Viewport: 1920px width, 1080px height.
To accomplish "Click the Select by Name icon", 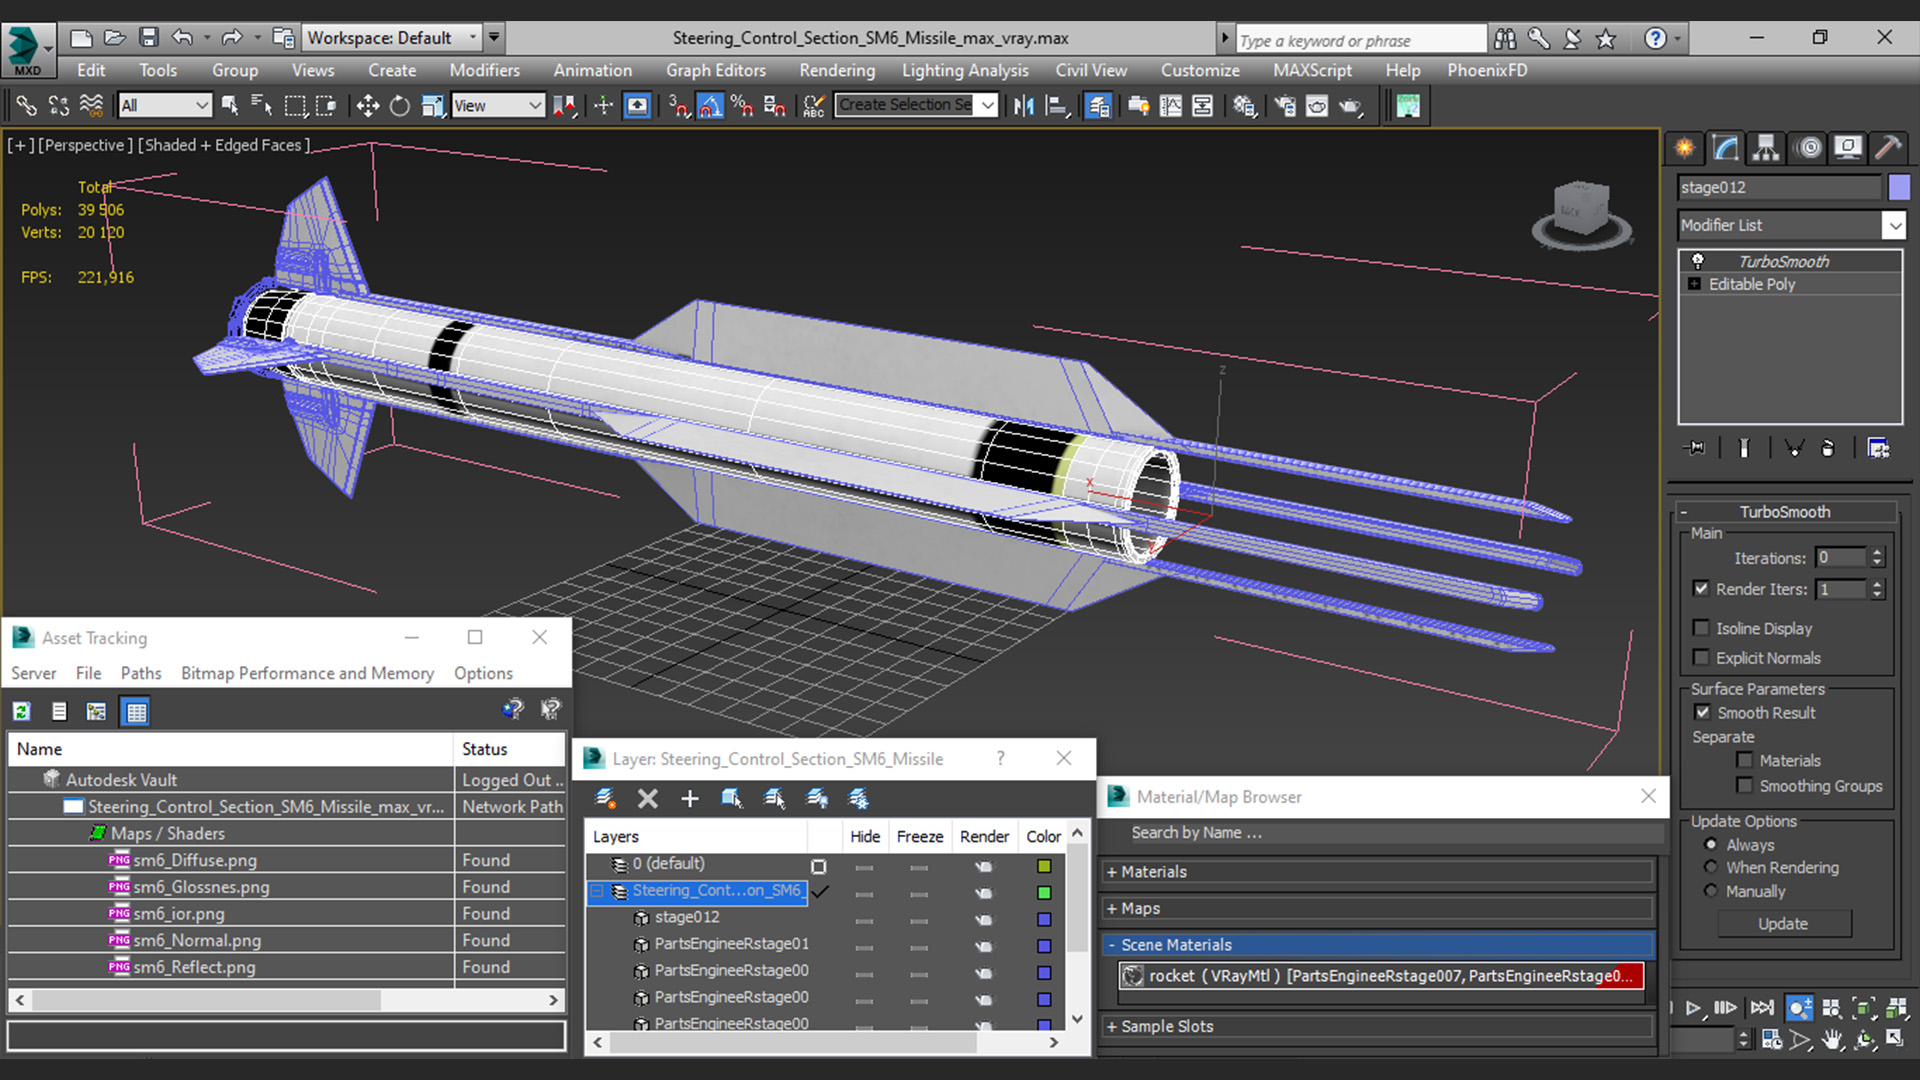I will [260, 105].
